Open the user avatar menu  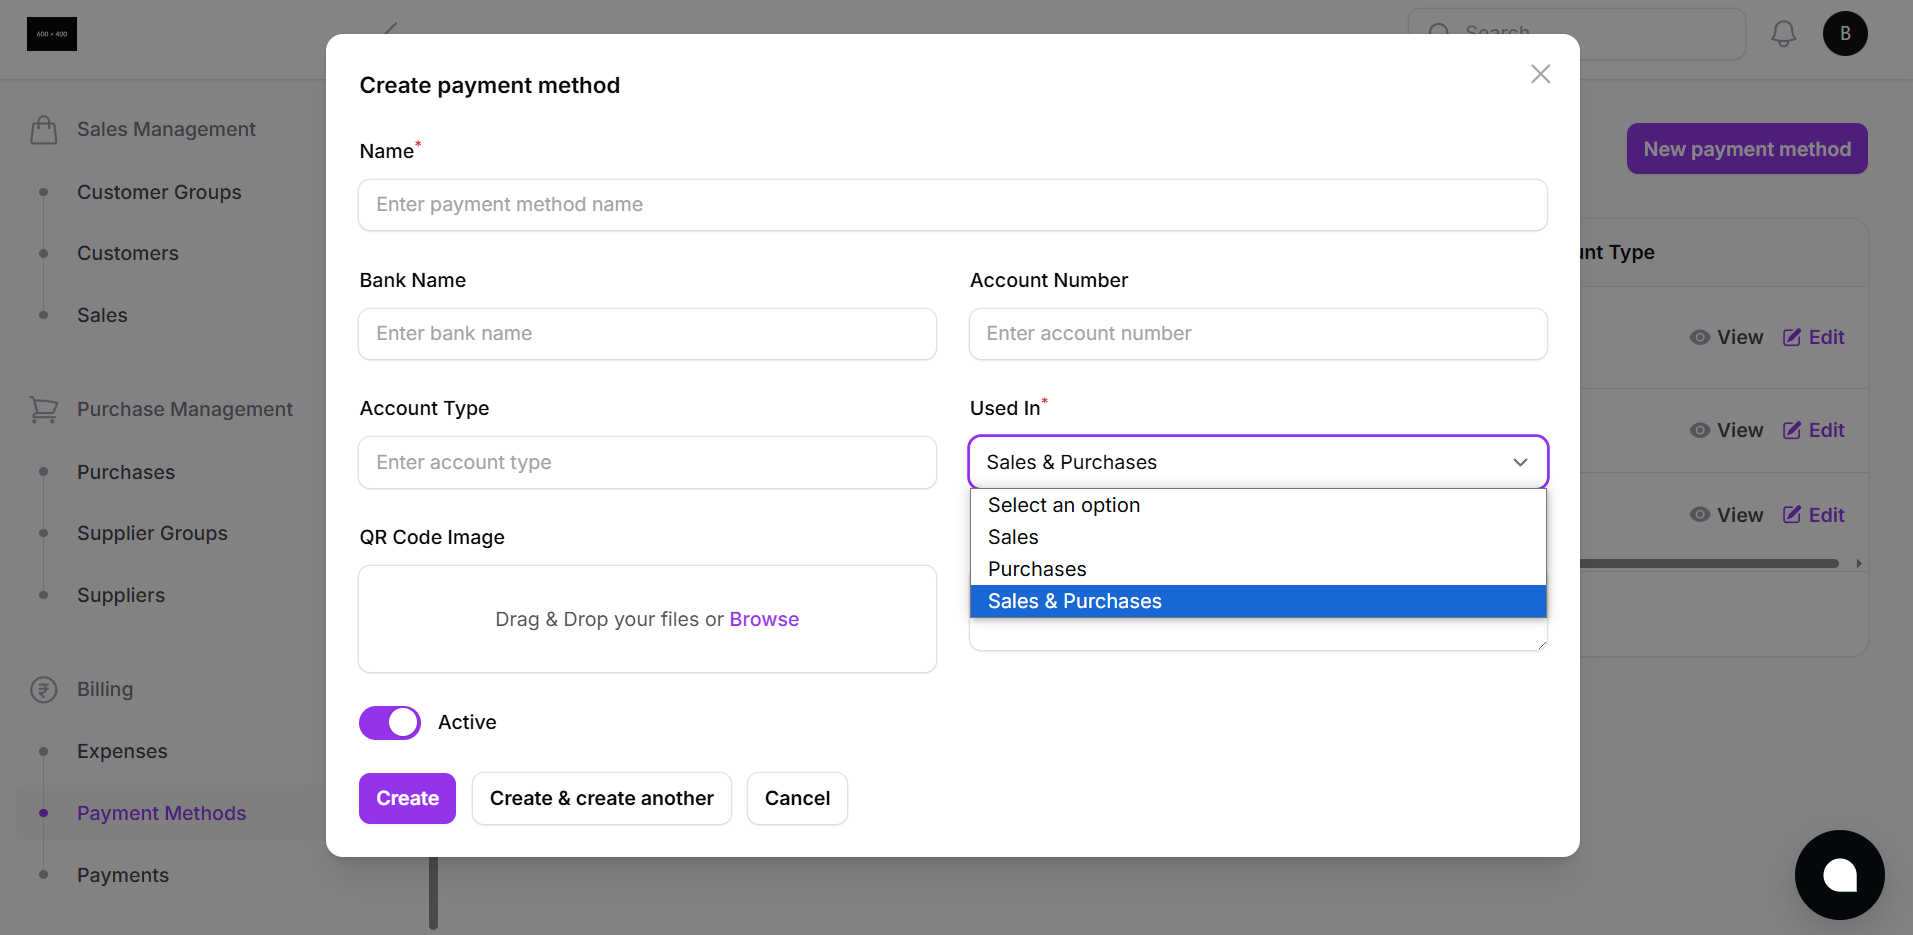[x=1845, y=33]
